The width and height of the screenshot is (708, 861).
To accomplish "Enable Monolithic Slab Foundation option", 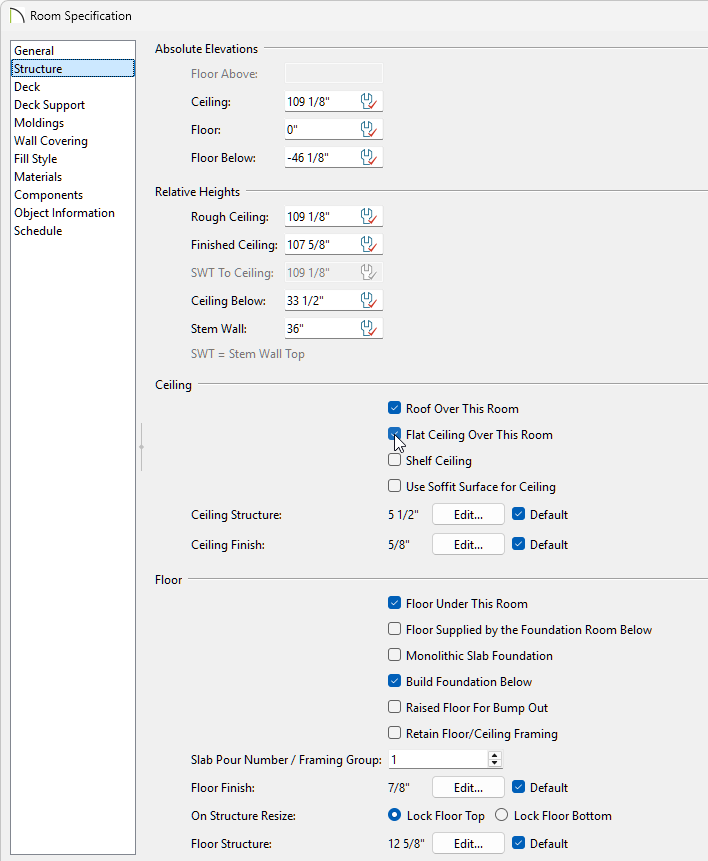I will pyautogui.click(x=394, y=655).
